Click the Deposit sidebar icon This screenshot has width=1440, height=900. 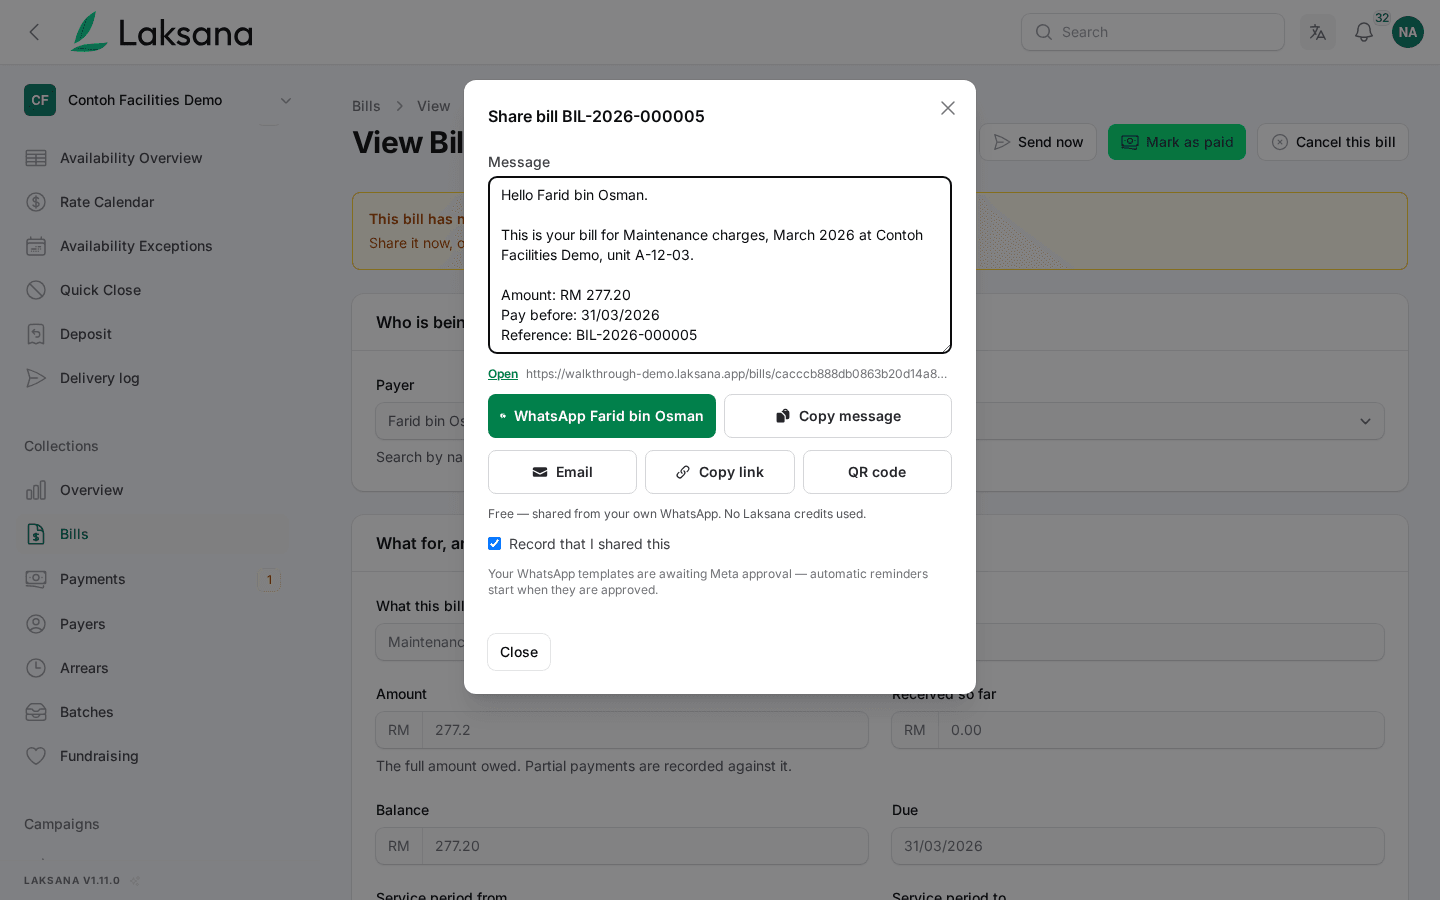coord(36,334)
